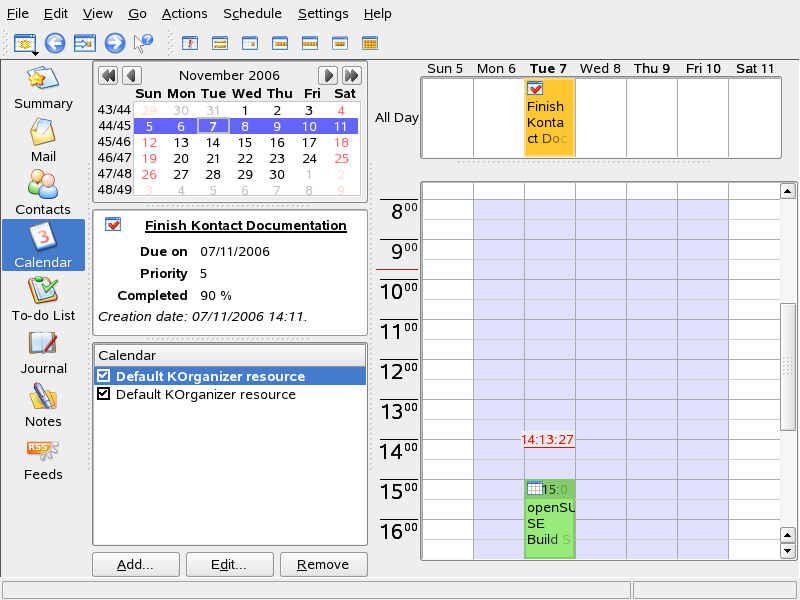This screenshot has width=800, height=600.
Task: Switch to the Next 3 Days view icon
Action: click(x=340, y=43)
